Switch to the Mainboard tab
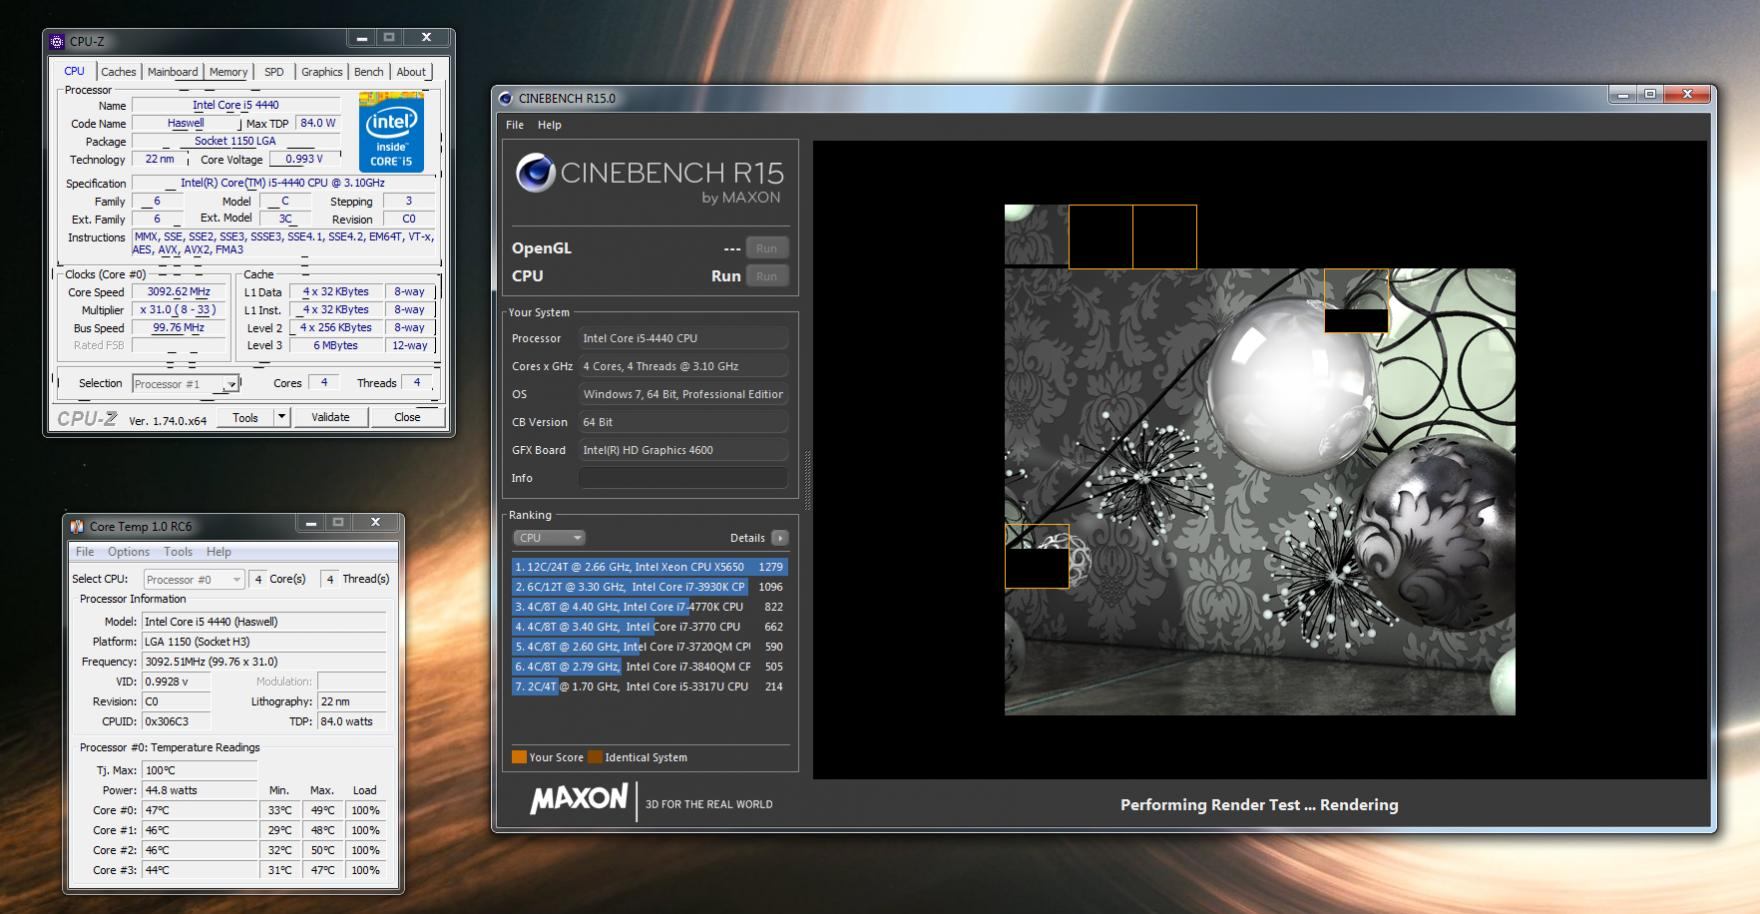 [172, 72]
